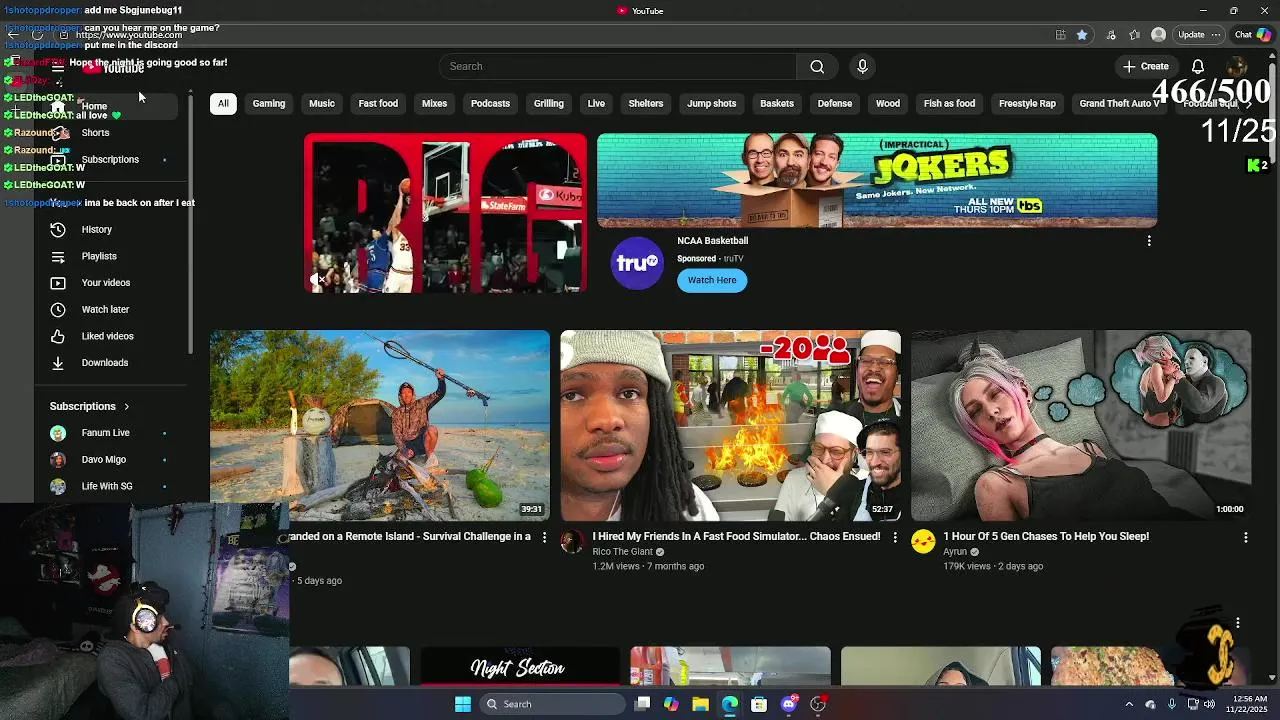
Task: Open the browser profile avatar icon
Action: click(1158, 34)
